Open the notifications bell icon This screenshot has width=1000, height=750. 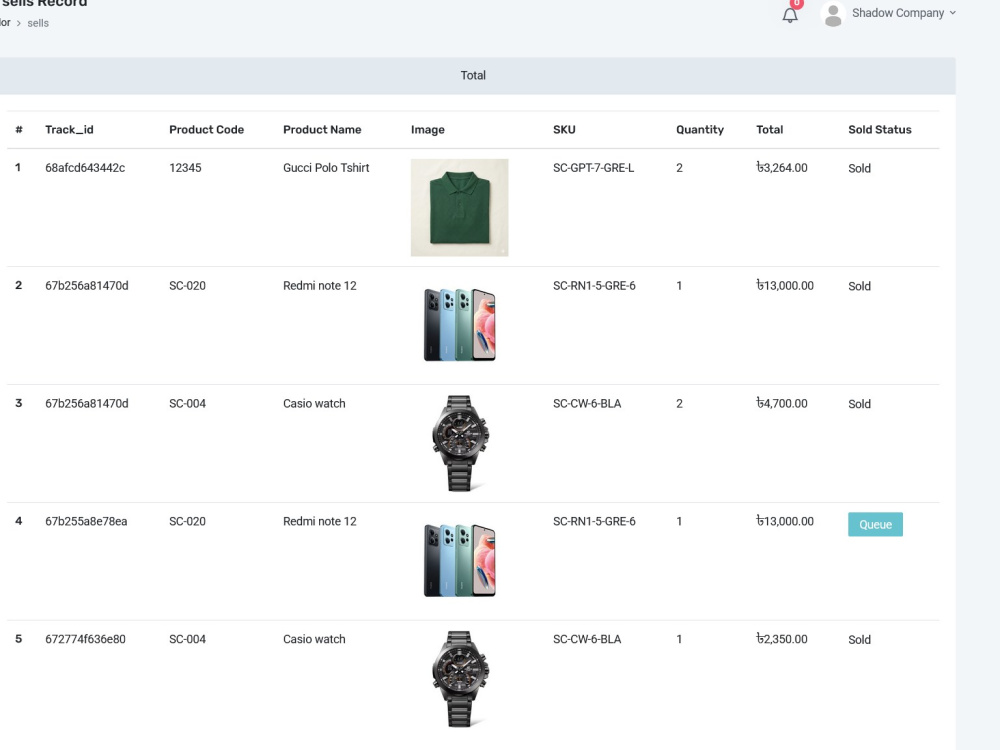click(x=790, y=15)
